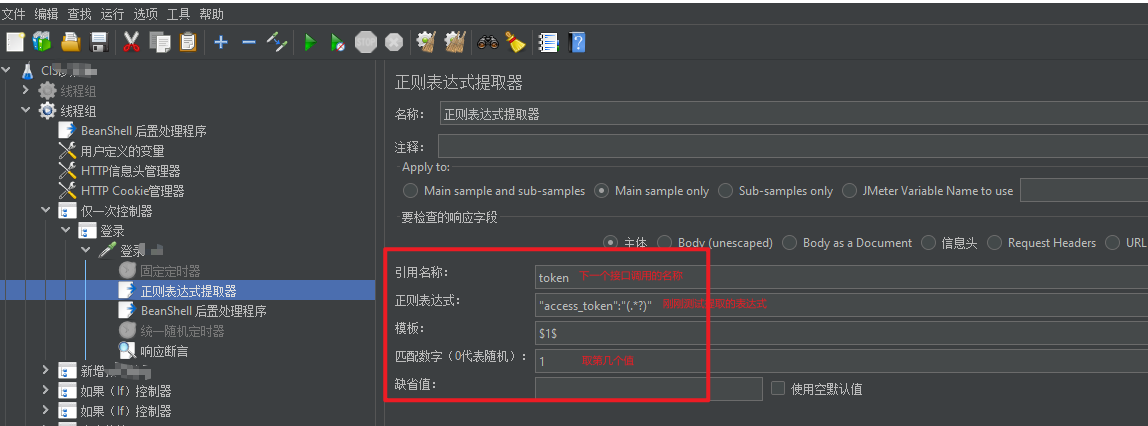Image resolution: width=1148 pixels, height=426 pixels.
Task: Select the 响应断言 tree item
Action: tap(164, 351)
